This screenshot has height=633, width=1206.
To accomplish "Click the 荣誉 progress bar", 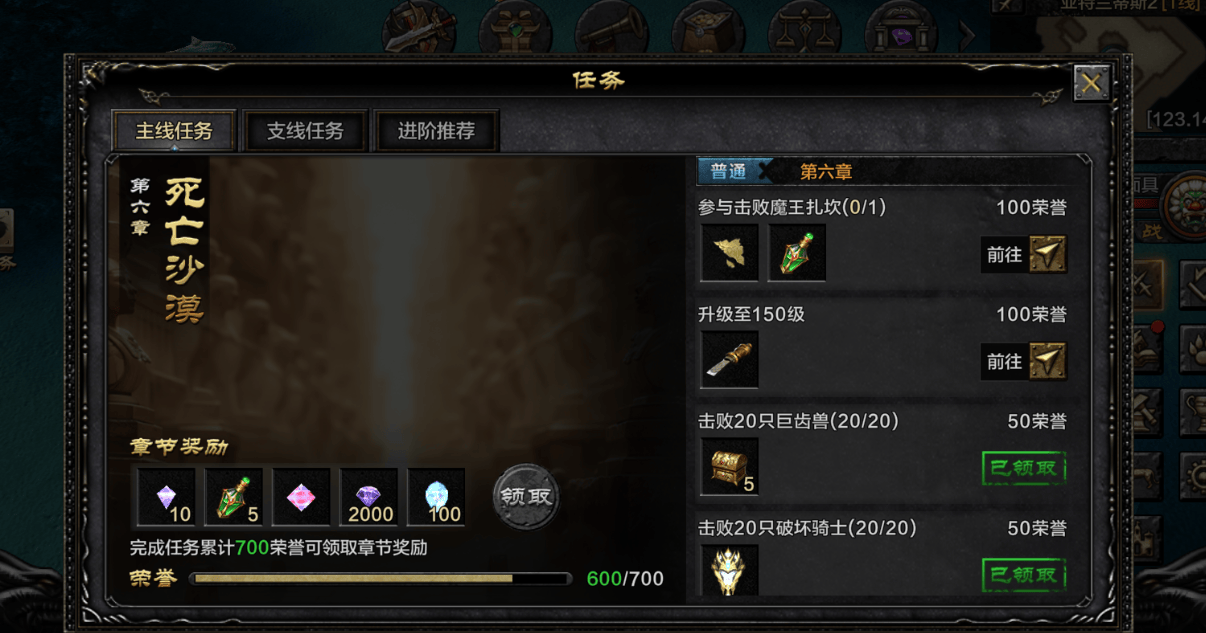I will [x=380, y=578].
